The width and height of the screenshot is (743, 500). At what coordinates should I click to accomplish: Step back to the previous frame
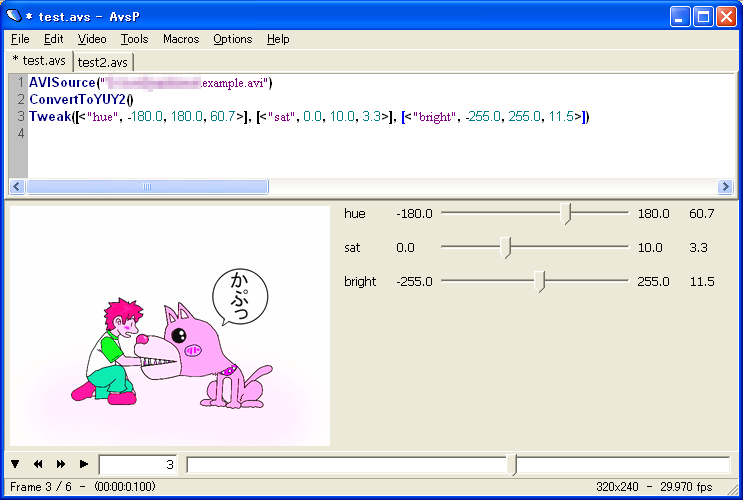pyautogui.click(x=38, y=464)
